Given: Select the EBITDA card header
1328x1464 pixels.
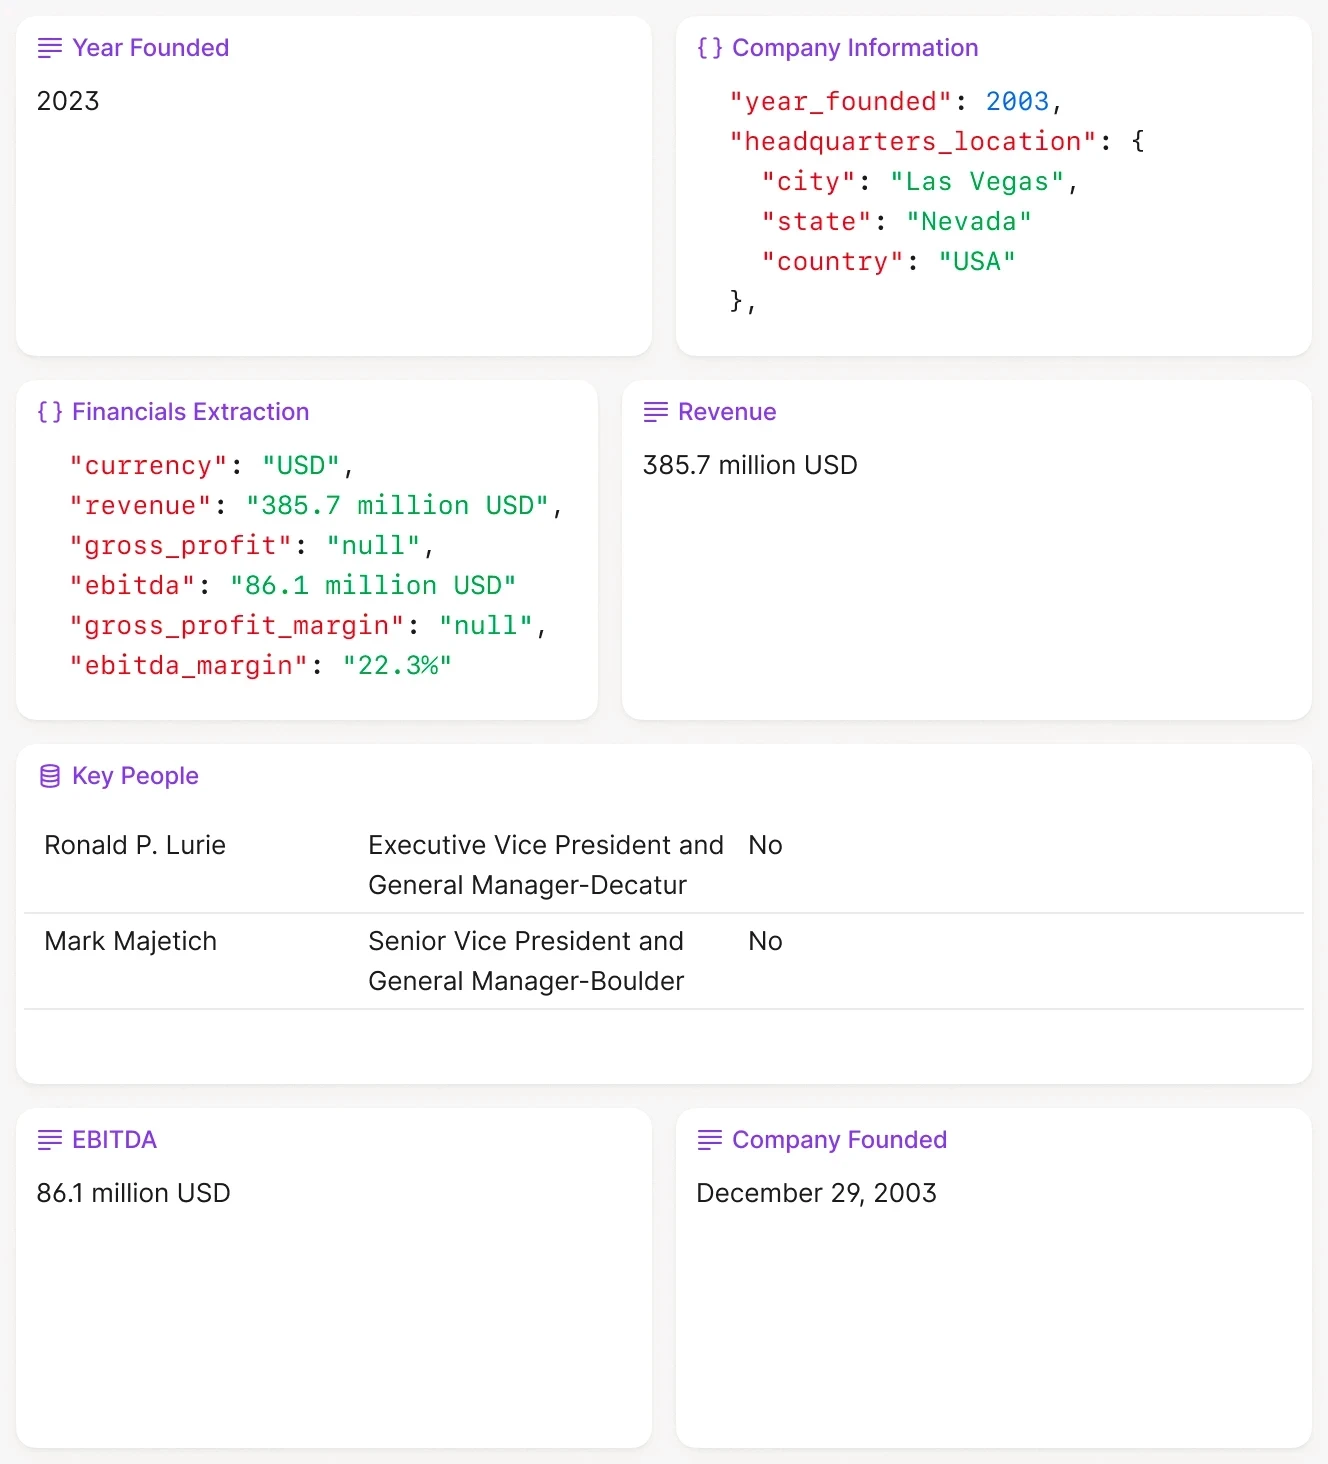Looking at the screenshot, I should (x=114, y=1140).
